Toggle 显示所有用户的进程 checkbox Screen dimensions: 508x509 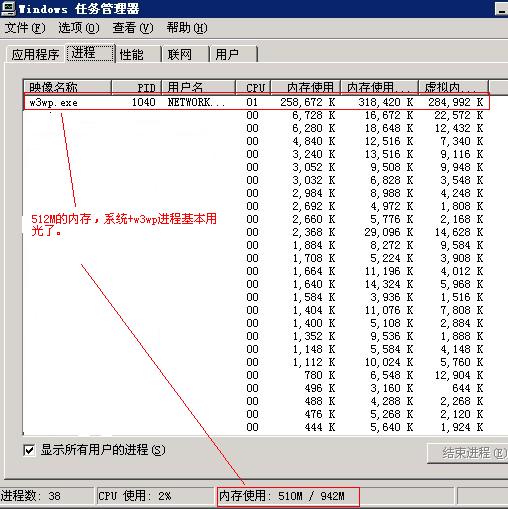pos(29,450)
